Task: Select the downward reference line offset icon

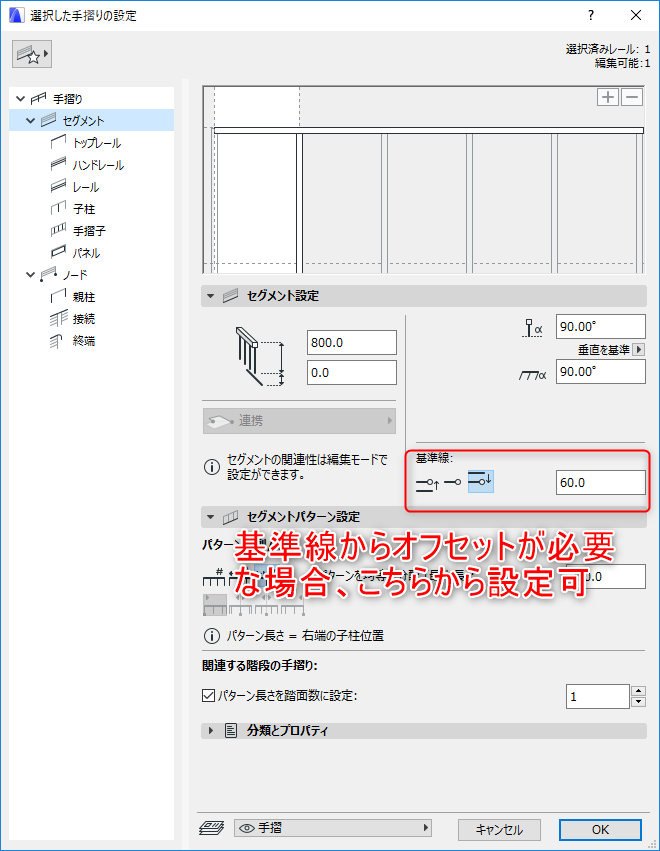Action: click(x=480, y=481)
